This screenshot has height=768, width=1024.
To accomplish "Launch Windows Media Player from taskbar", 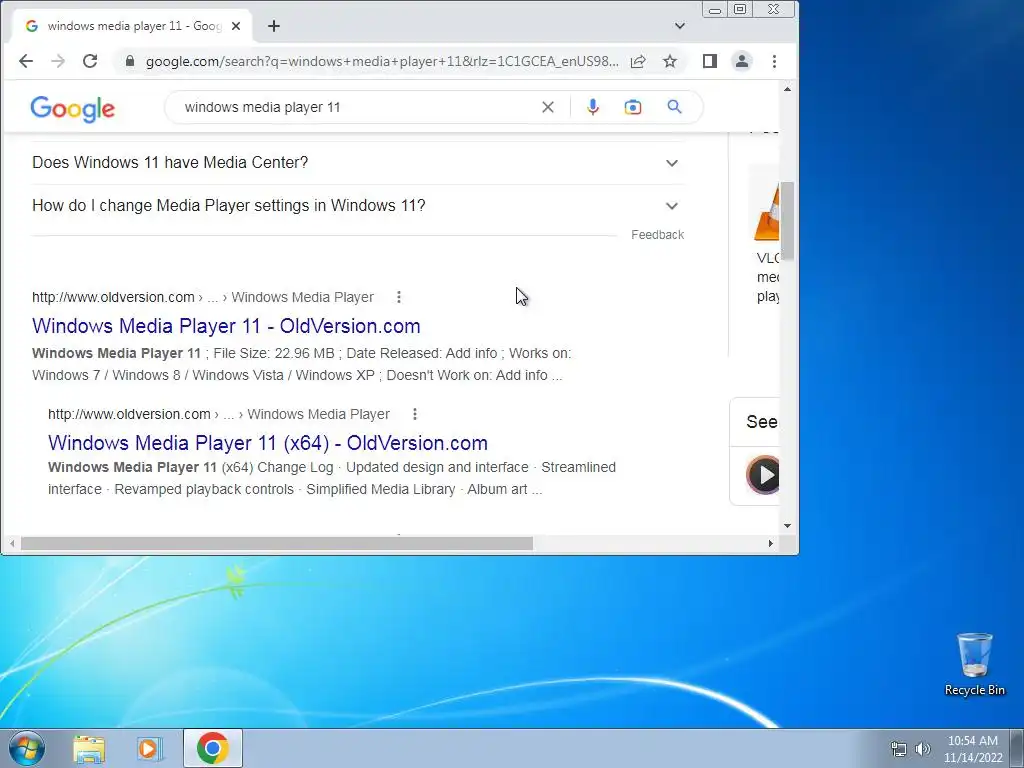I will point(150,748).
